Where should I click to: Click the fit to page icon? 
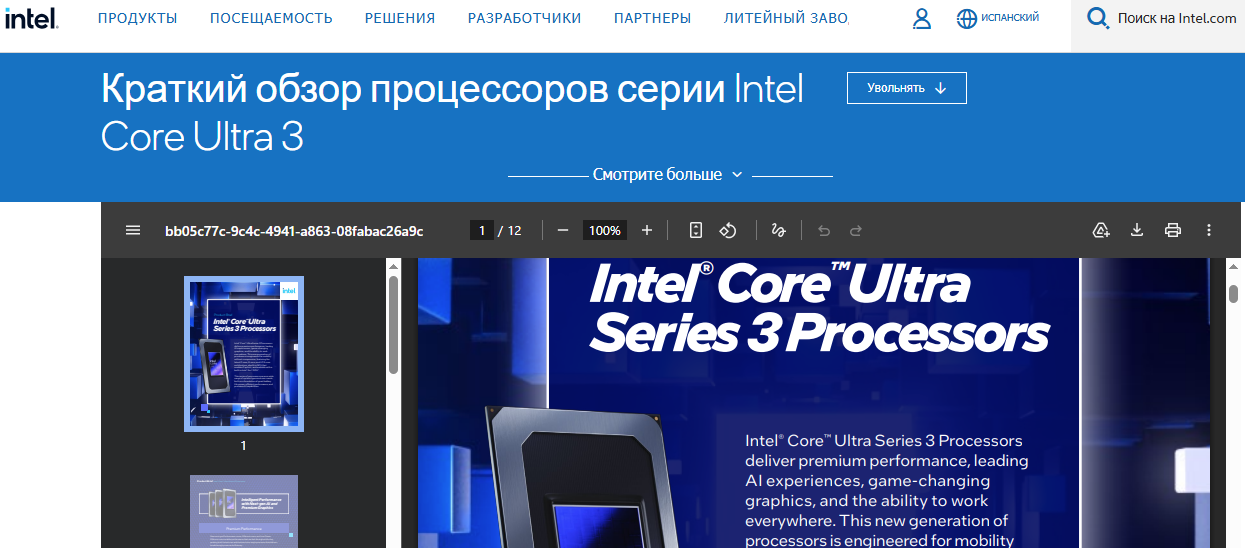coord(696,230)
